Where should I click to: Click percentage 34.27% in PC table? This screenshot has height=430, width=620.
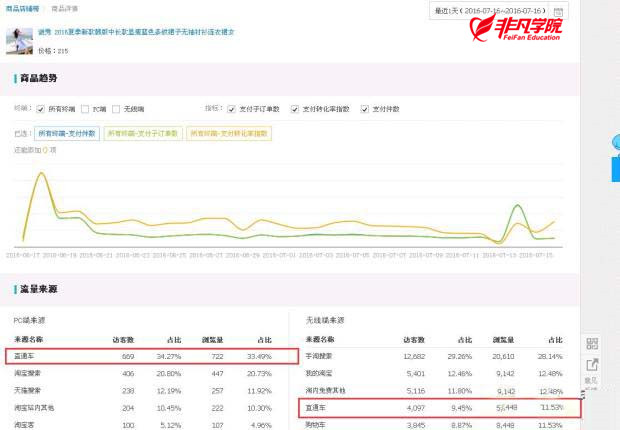click(169, 356)
